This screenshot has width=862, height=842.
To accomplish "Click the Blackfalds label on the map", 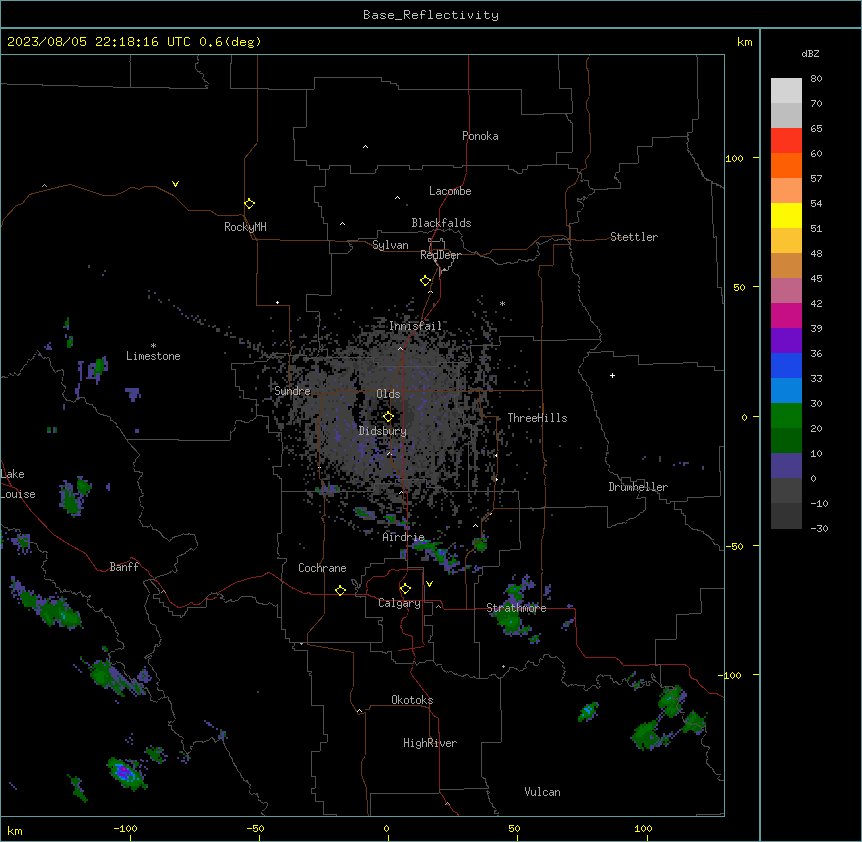I will (441, 223).
